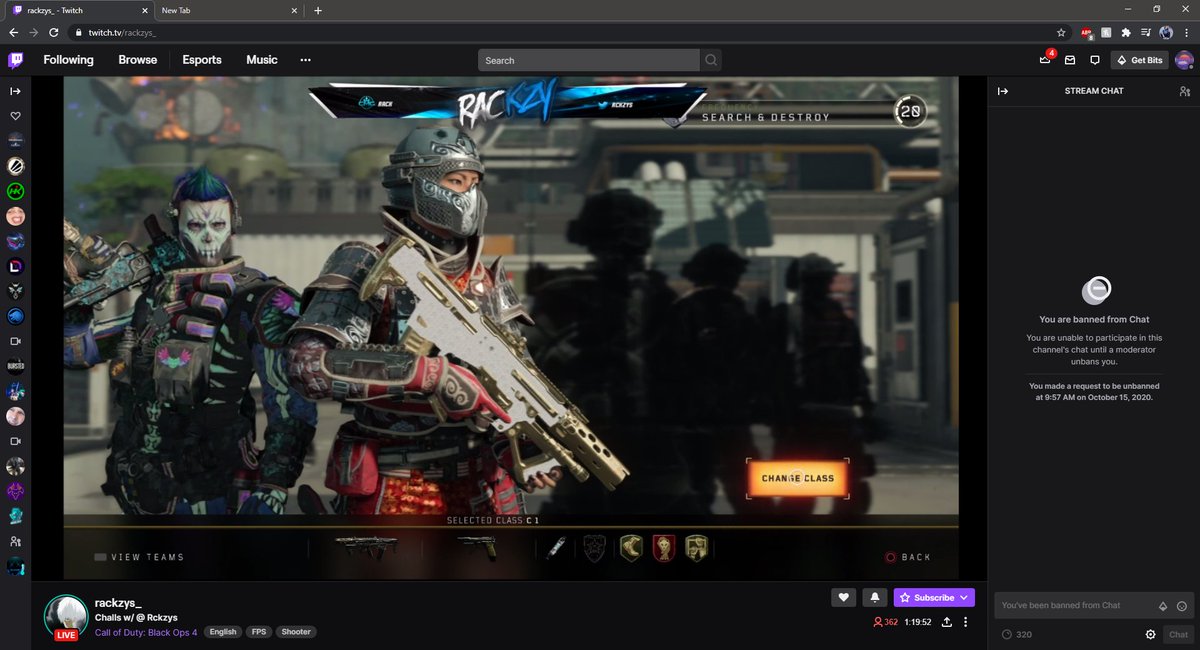Click the search magnifier button
This screenshot has height=650, width=1200.
click(711, 60)
